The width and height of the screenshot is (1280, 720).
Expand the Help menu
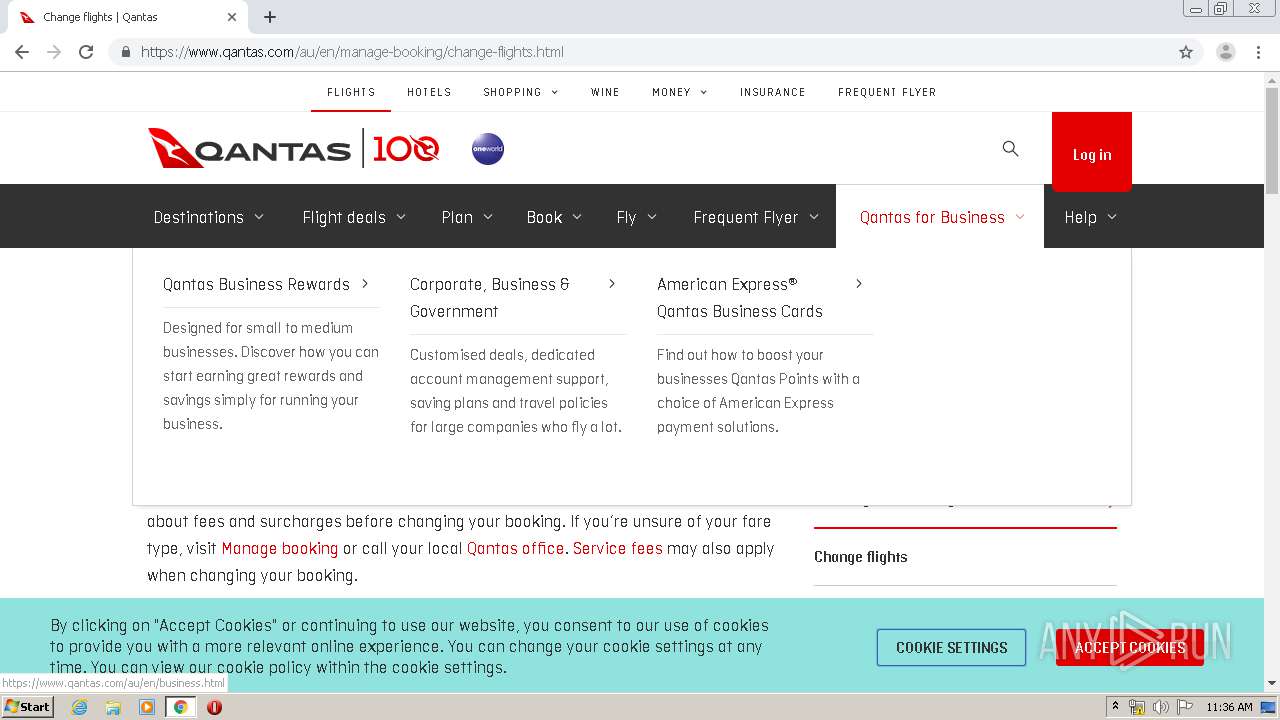[1090, 217]
